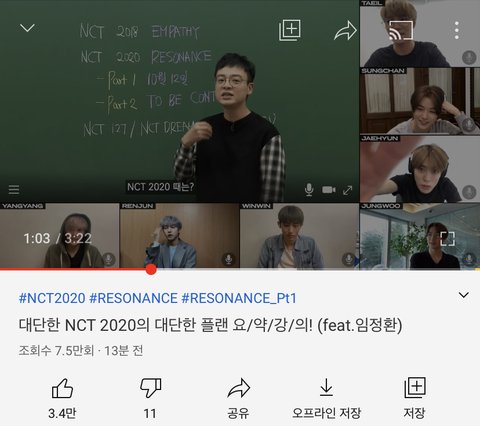Screen dimensions: 480x426
Task: Tap the share arrow on video overlay
Action: click(x=345, y=31)
